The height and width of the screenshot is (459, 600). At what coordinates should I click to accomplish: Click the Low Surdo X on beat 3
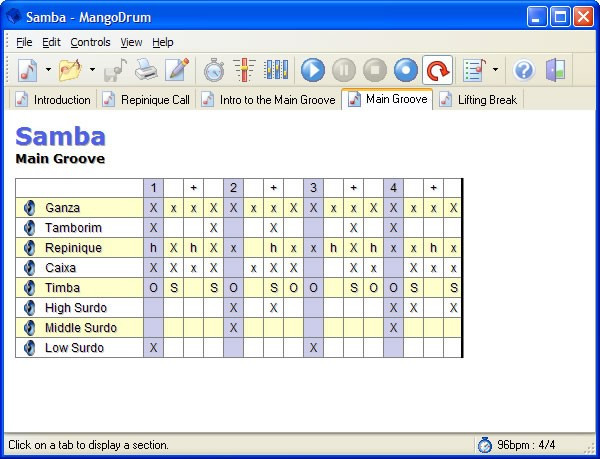click(313, 348)
